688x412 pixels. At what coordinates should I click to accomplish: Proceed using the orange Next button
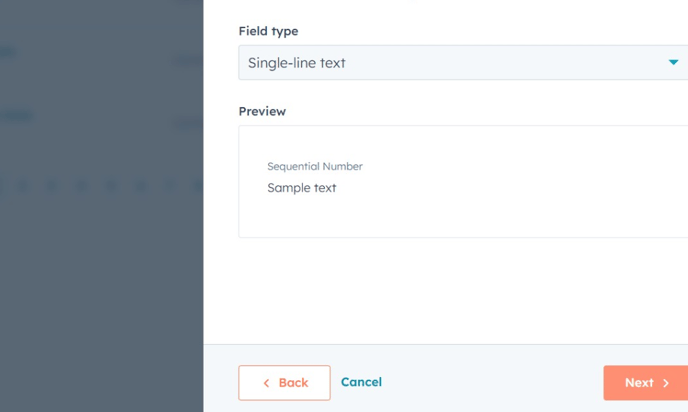click(x=645, y=383)
